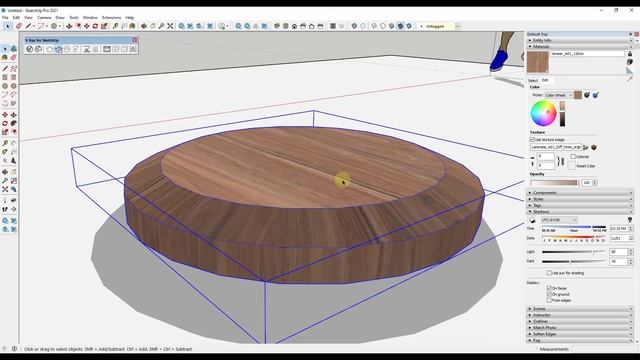
Task: Click the Zoom Extents icon
Action: (170, 26)
